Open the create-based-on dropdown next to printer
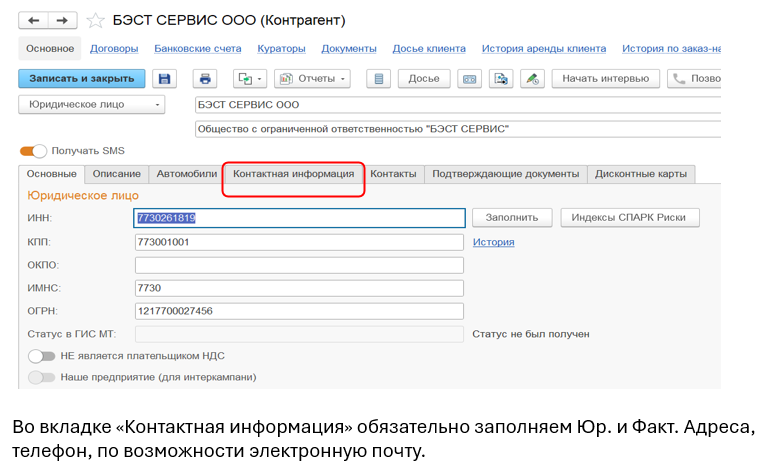Viewport: 782px width, 464px height. [x=249, y=78]
